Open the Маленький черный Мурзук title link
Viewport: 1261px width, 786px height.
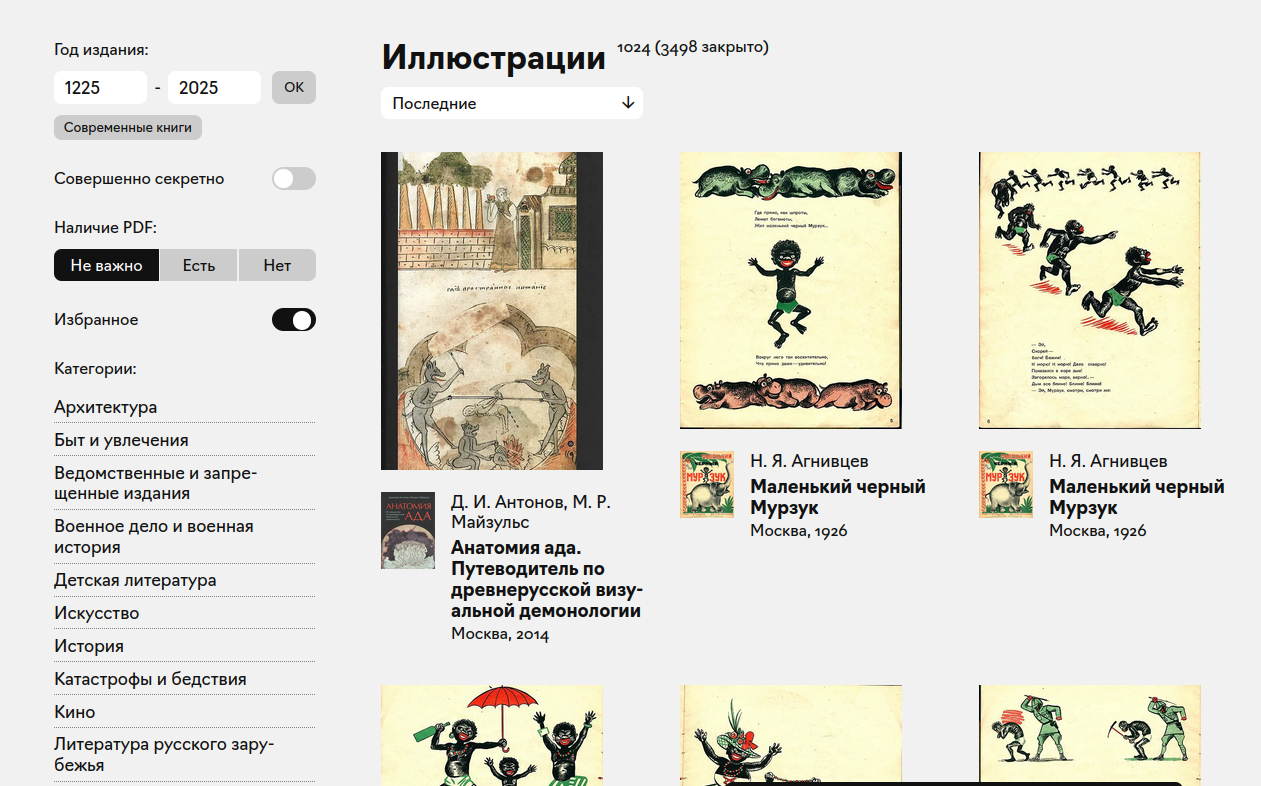837,497
